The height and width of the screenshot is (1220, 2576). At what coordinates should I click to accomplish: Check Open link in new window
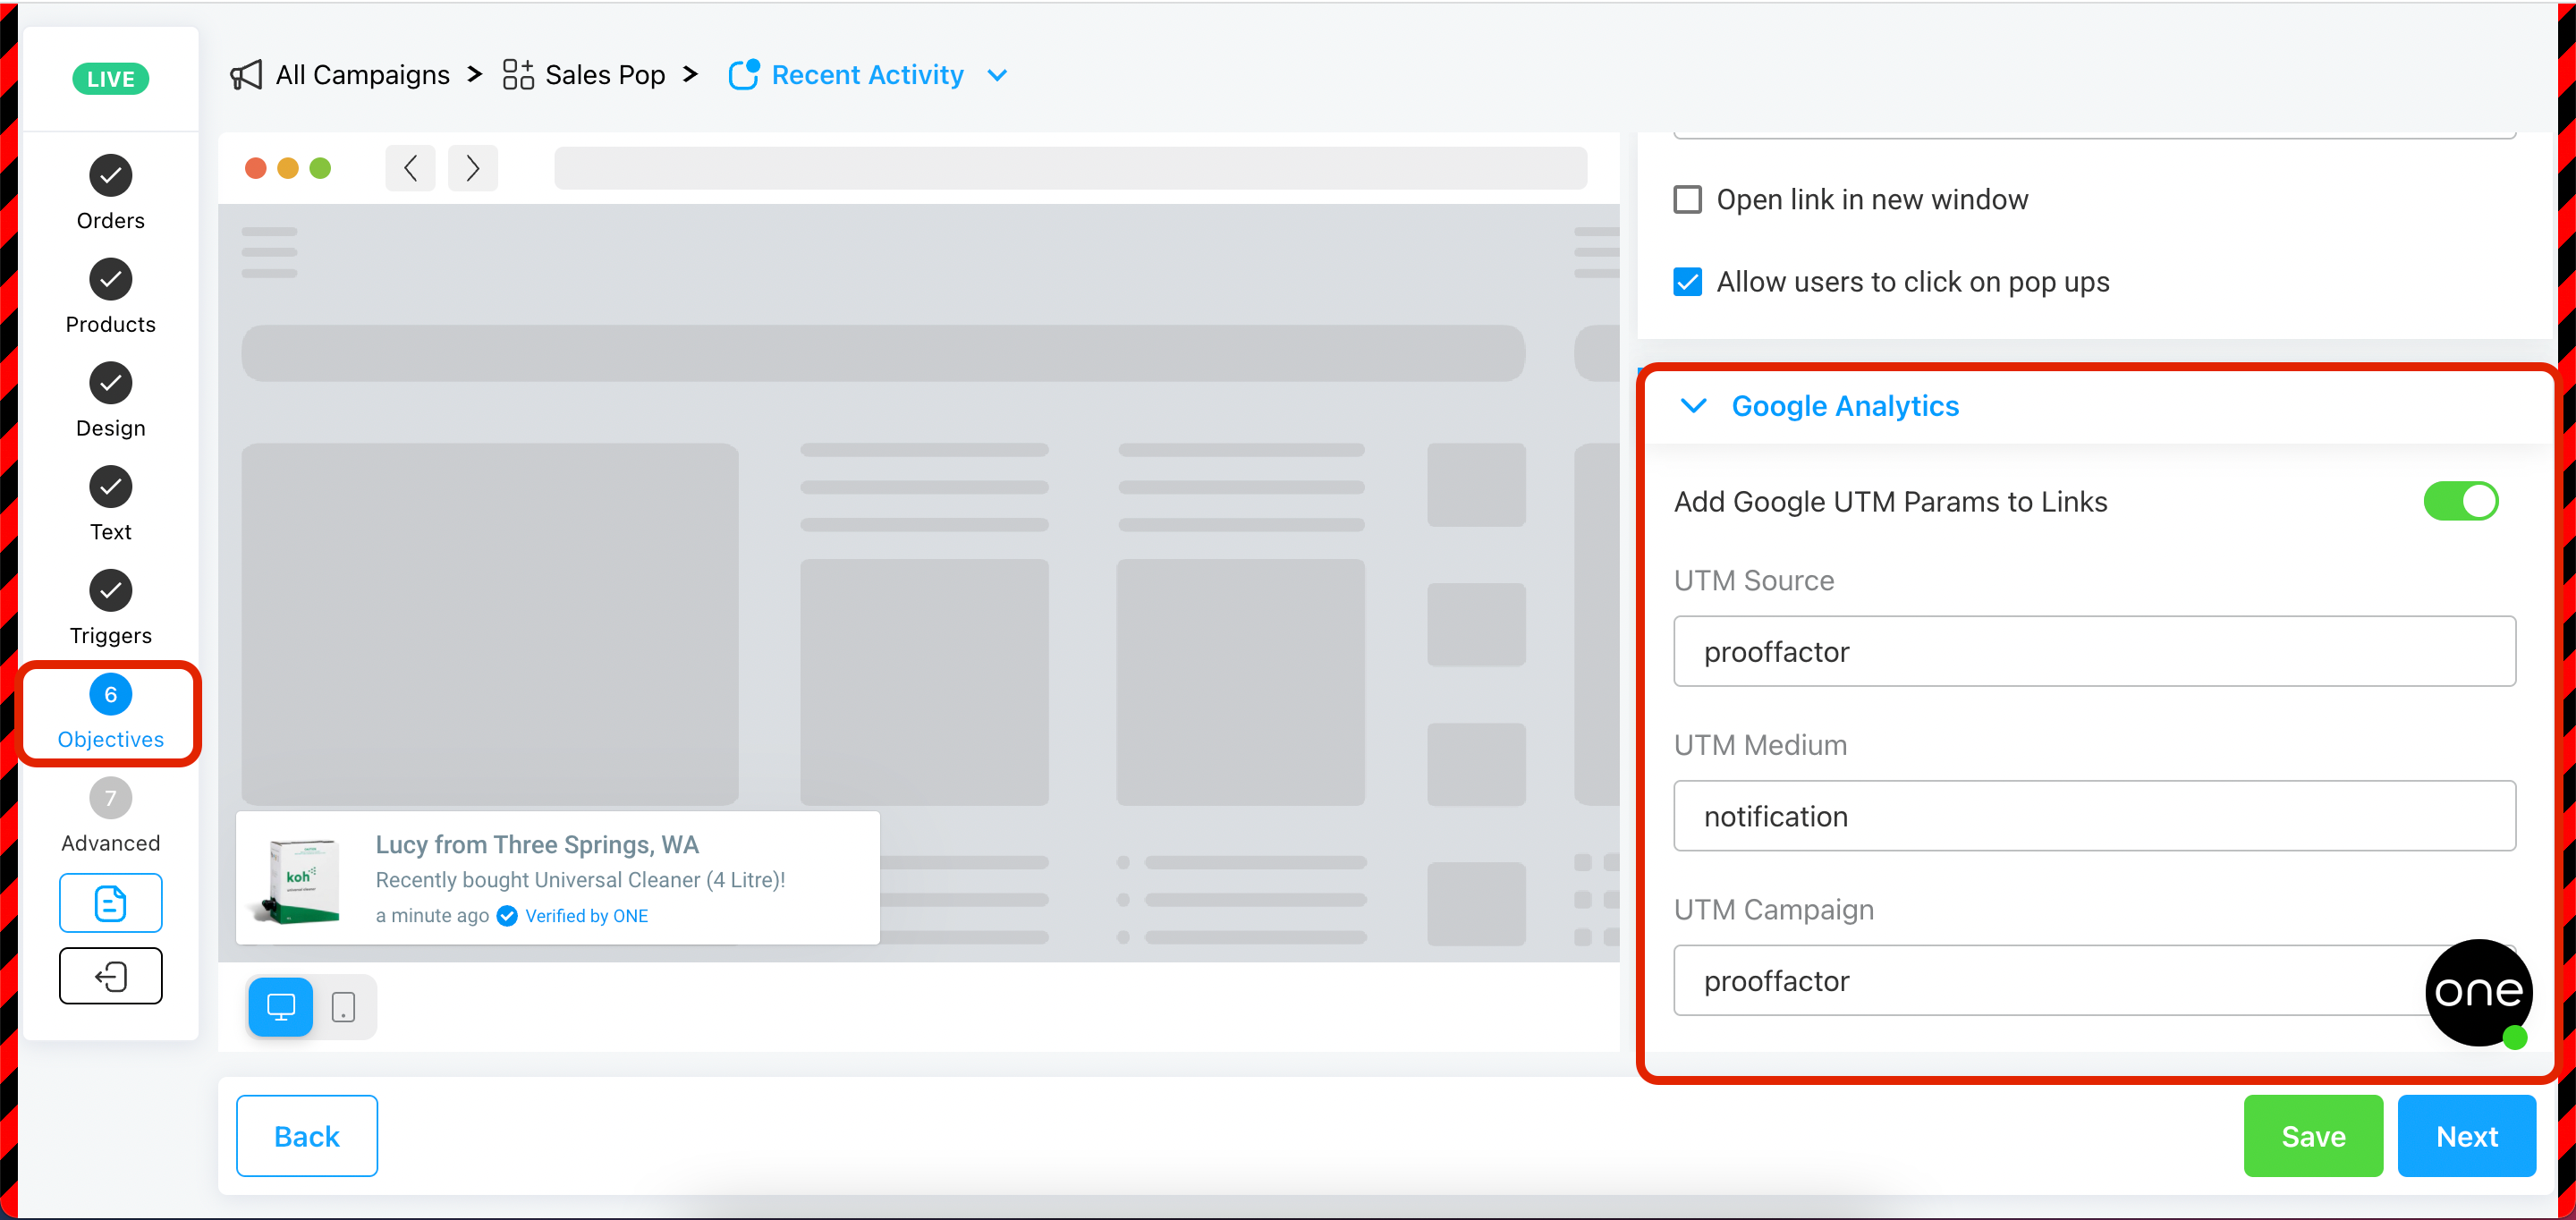click(x=1687, y=200)
